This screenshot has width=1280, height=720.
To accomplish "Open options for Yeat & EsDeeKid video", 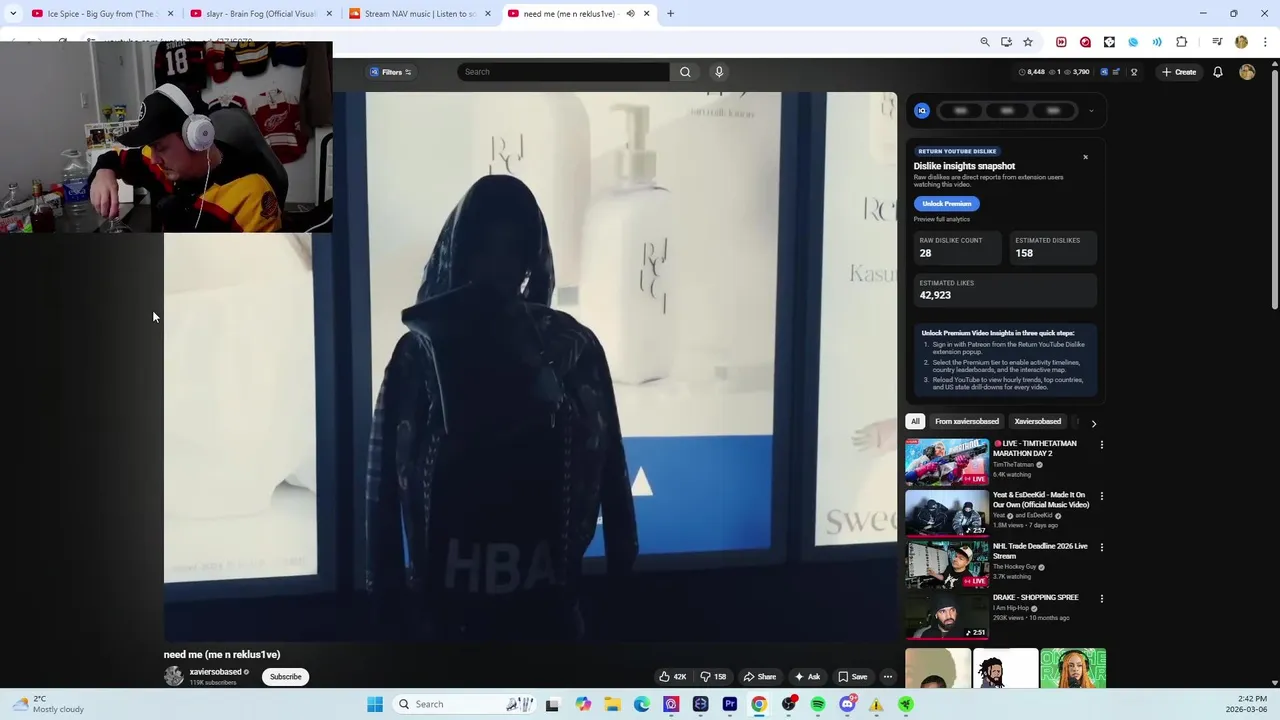I will pyautogui.click(x=1101, y=496).
